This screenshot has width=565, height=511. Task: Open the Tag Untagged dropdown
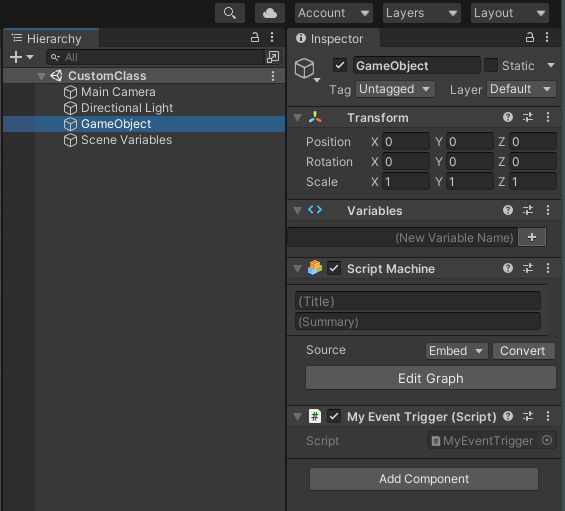pos(395,89)
